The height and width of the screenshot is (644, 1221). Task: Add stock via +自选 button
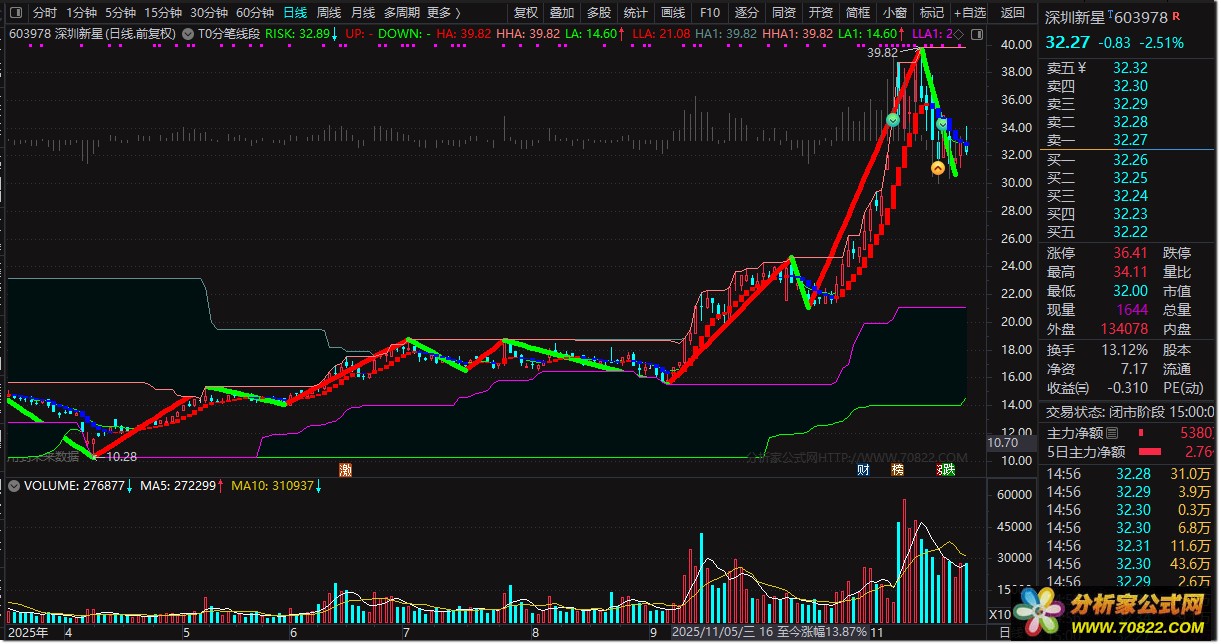tap(969, 13)
